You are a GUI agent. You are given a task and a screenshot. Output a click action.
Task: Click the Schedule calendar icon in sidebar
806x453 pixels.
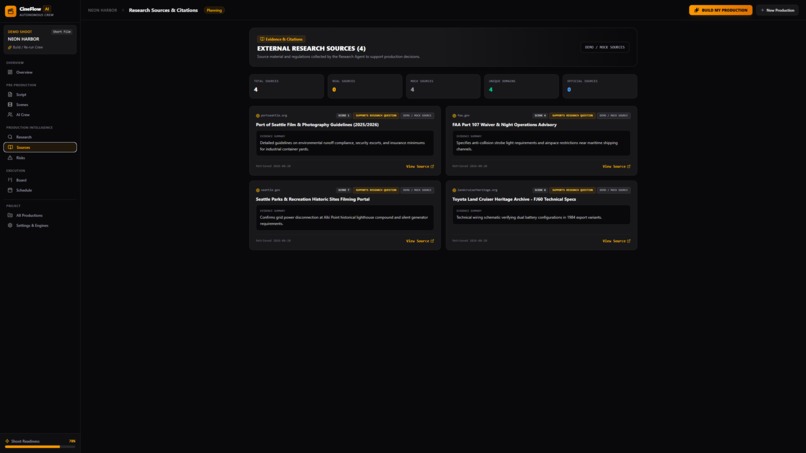coord(10,190)
